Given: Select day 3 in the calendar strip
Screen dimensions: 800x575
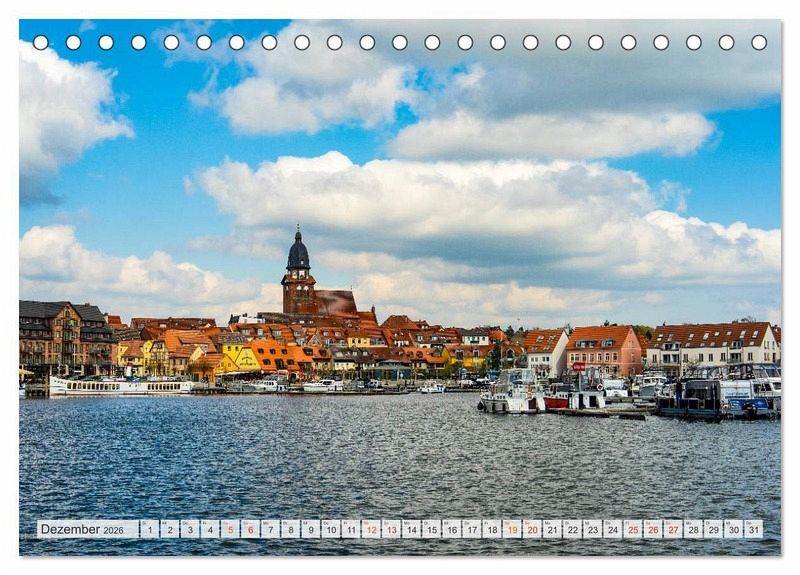Looking at the screenshot, I should coord(190,529).
